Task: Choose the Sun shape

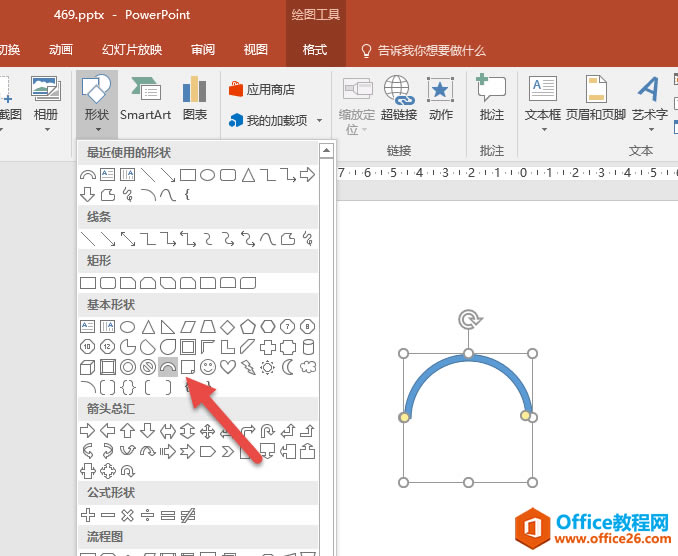Action: point(268,367)
